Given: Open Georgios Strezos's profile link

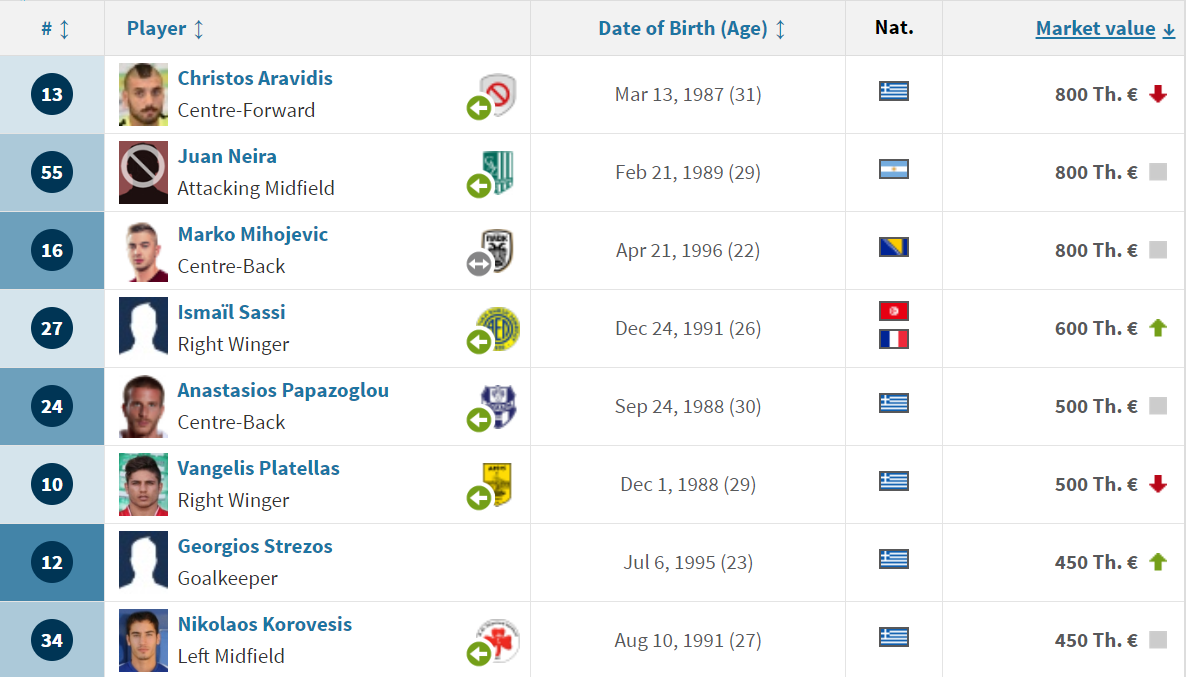Looking at the screenshot, I should (255, 546).
